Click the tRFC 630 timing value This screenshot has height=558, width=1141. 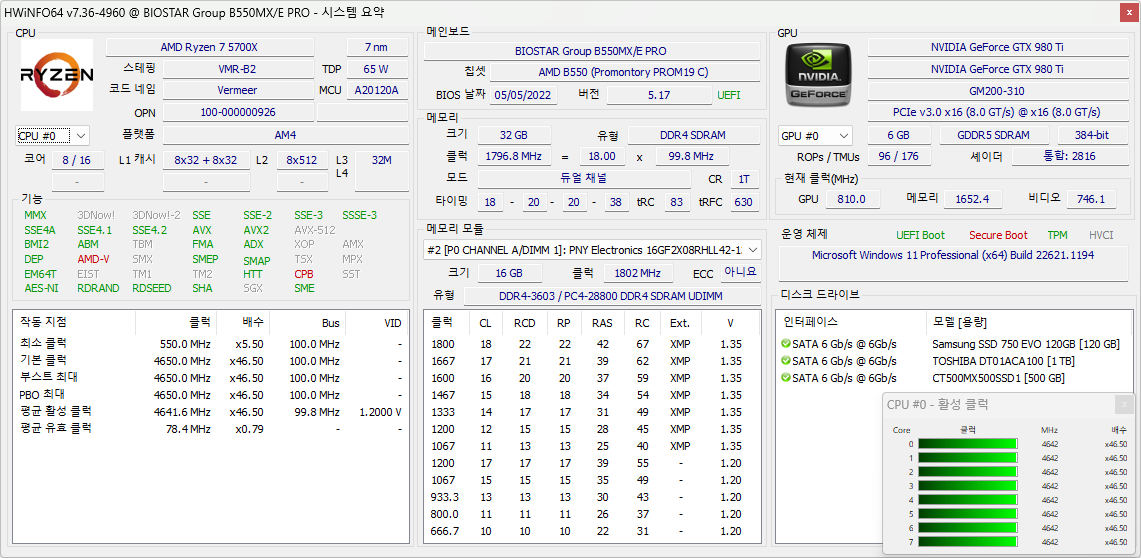[x=744, y=202]
